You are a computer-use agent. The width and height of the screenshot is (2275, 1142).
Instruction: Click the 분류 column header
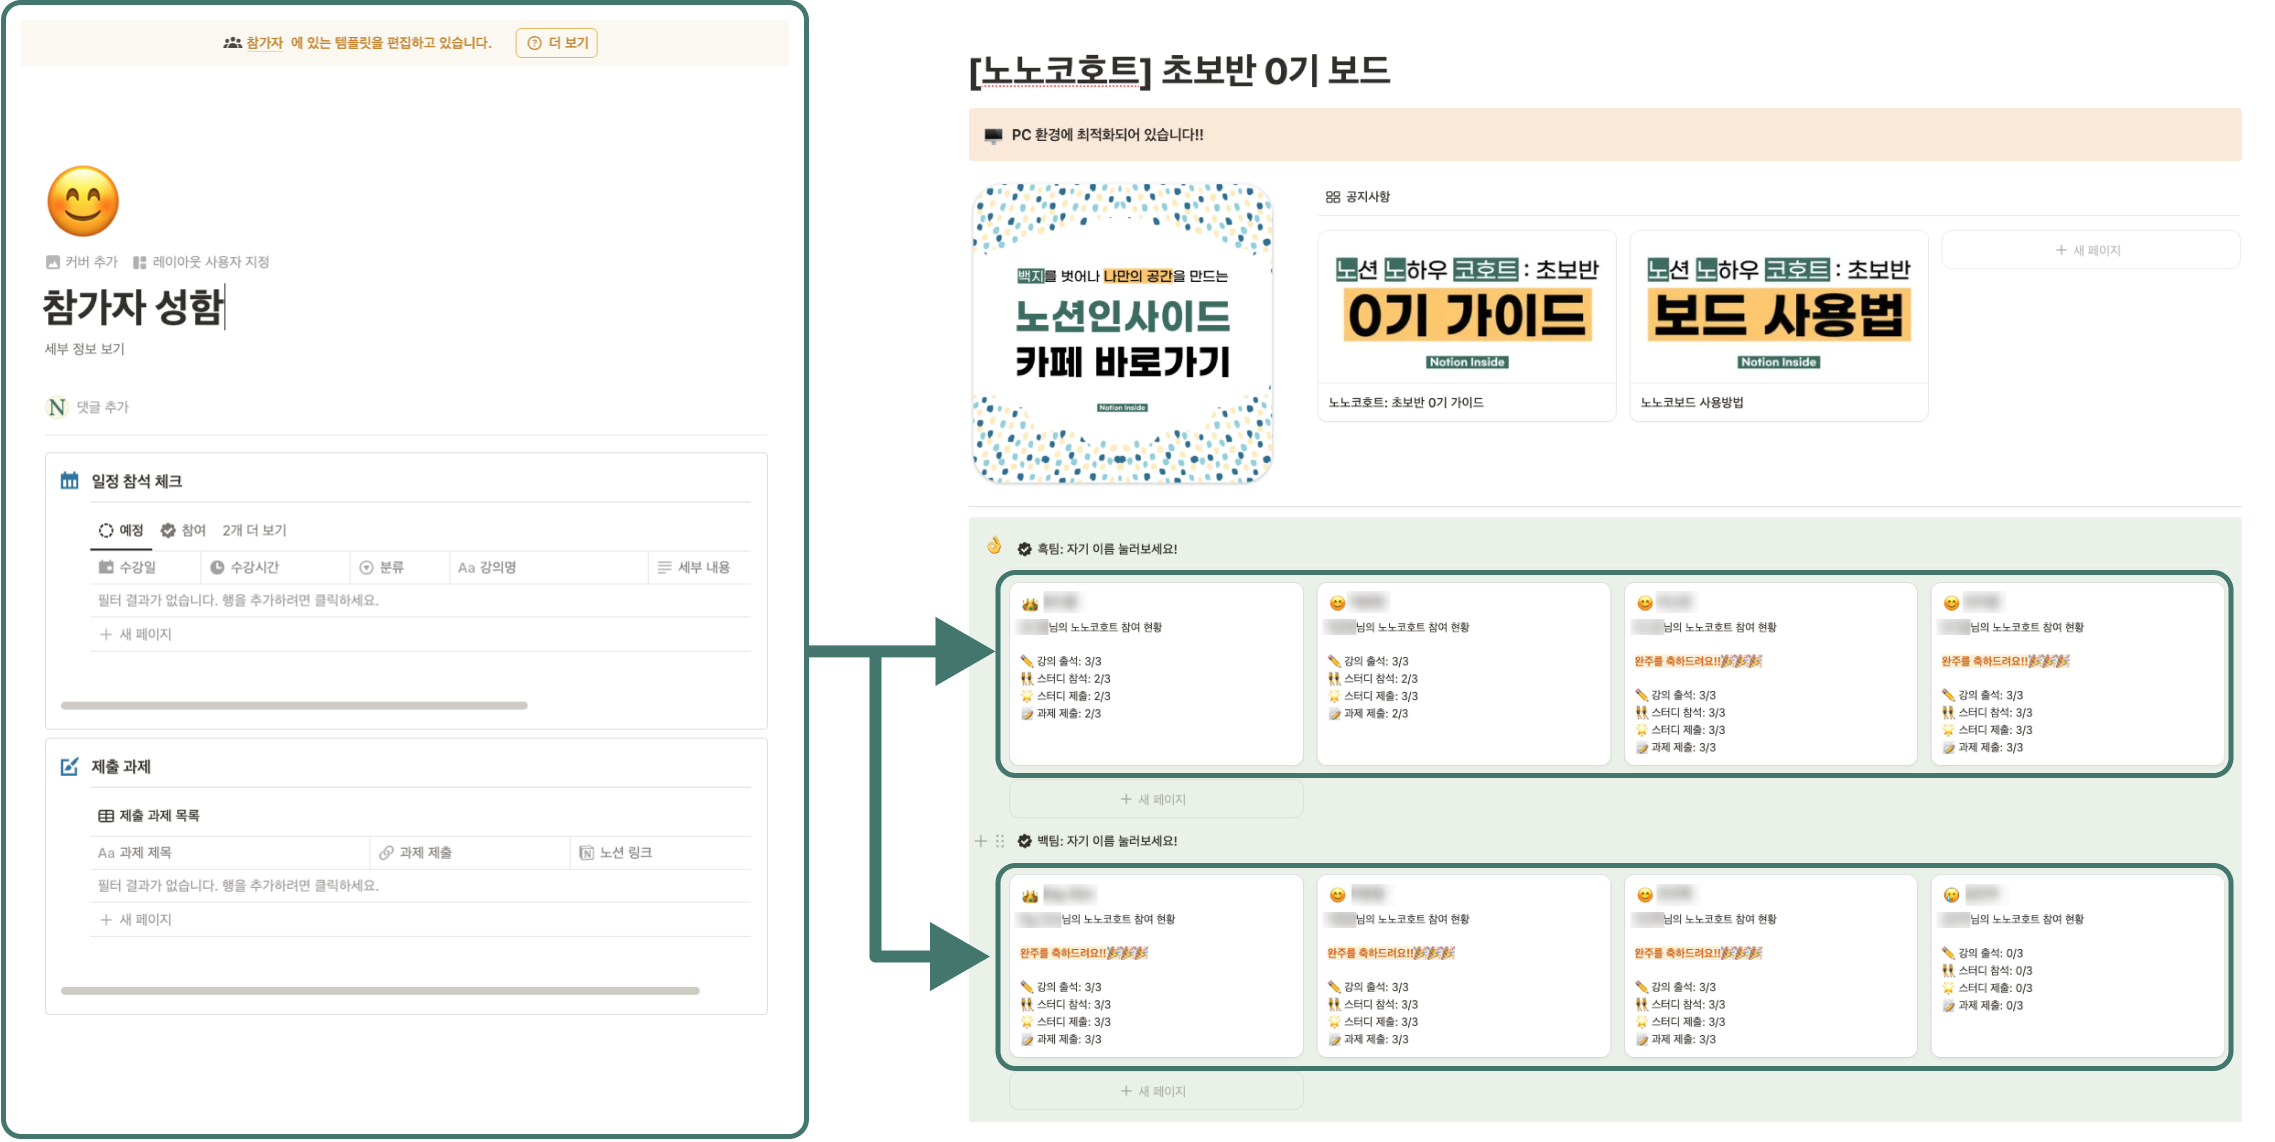[x=399, y=567]
